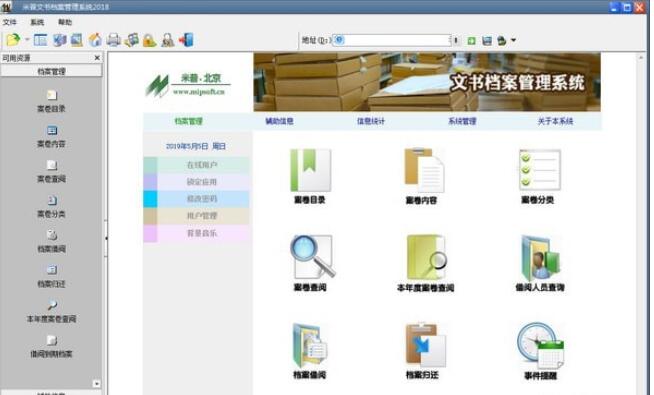Open the 档案借阅 large icon in main panel
Screen dimensions: 654x395
(309, 345)
